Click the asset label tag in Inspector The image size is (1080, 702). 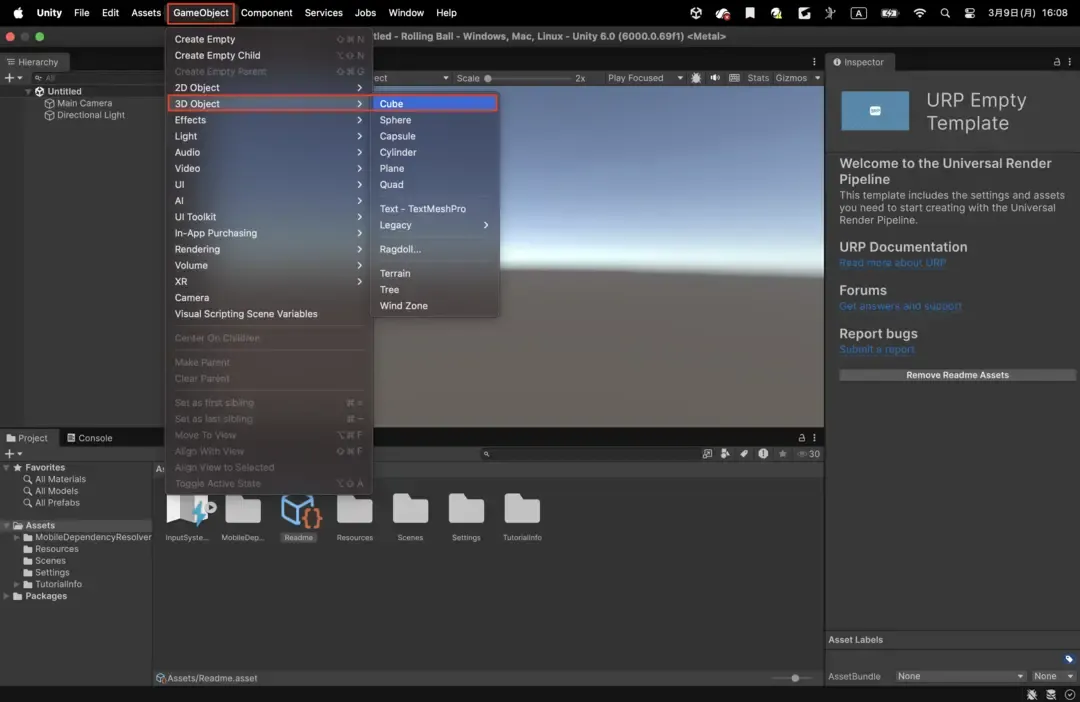pos(1068,659)
